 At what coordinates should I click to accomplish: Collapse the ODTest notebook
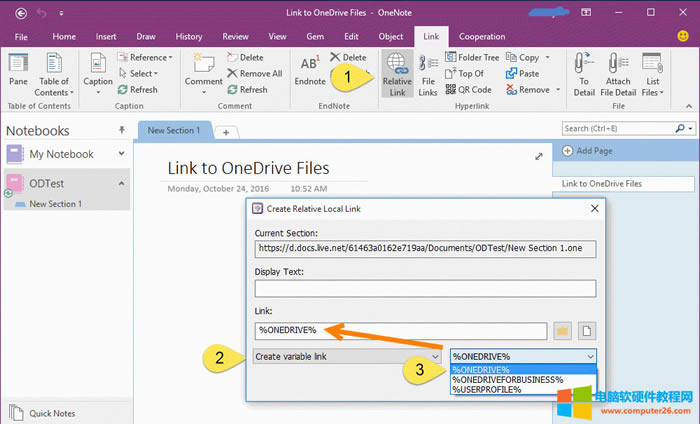coord(121,183)
